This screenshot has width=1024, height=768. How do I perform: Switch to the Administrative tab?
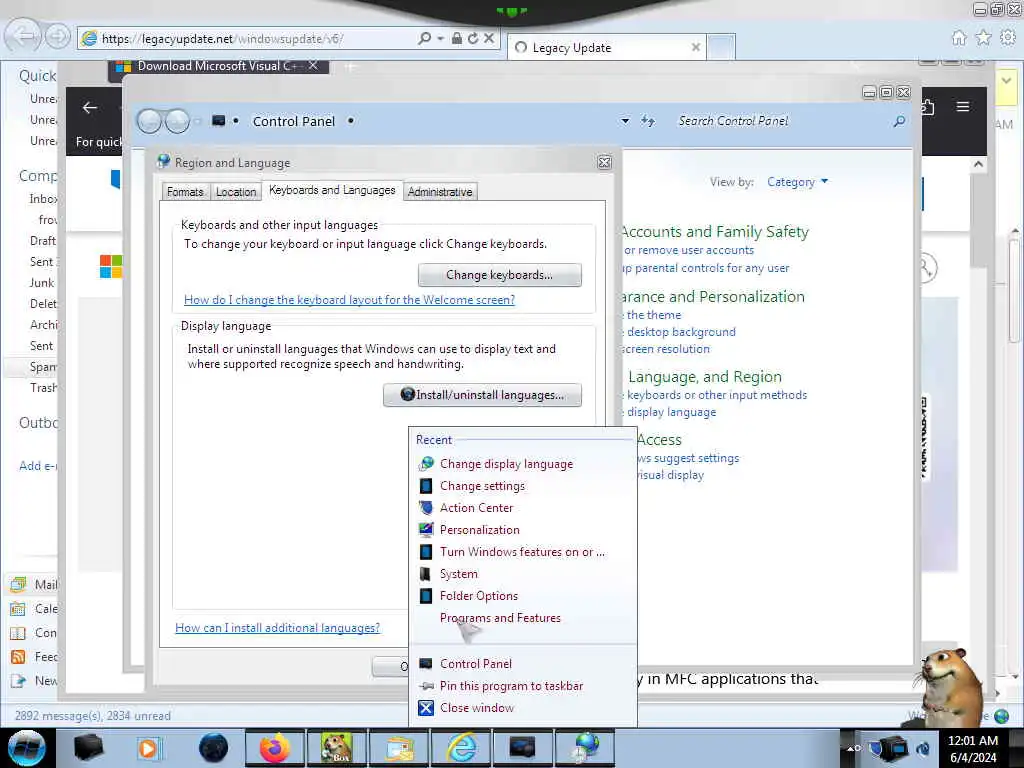click(x=440, y=191)
